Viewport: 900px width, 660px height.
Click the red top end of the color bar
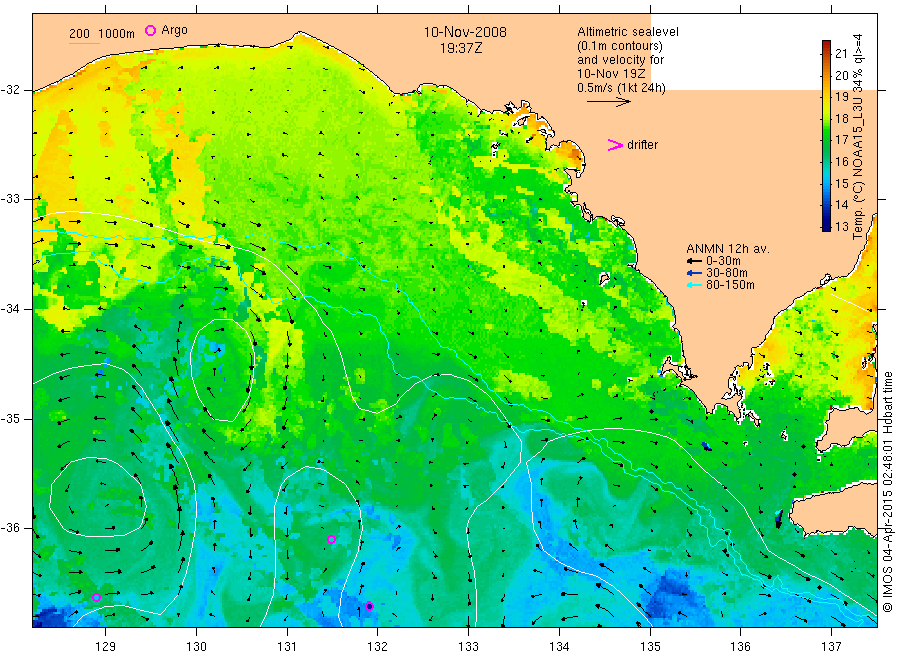coord(826,44)
